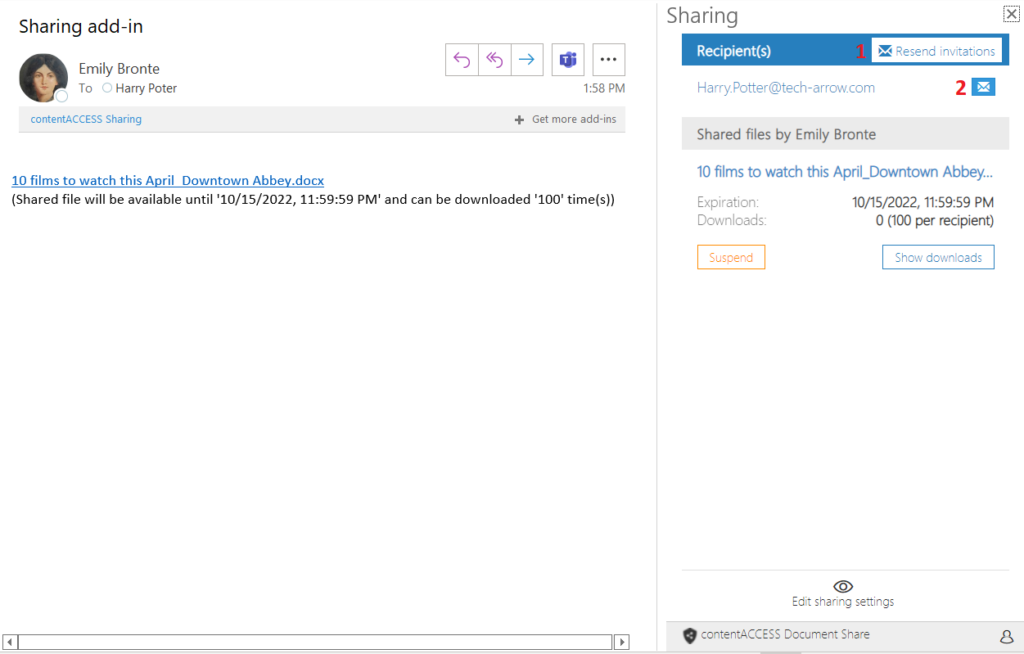Toggle sender selection circle under the profile picture

[60, 97]
